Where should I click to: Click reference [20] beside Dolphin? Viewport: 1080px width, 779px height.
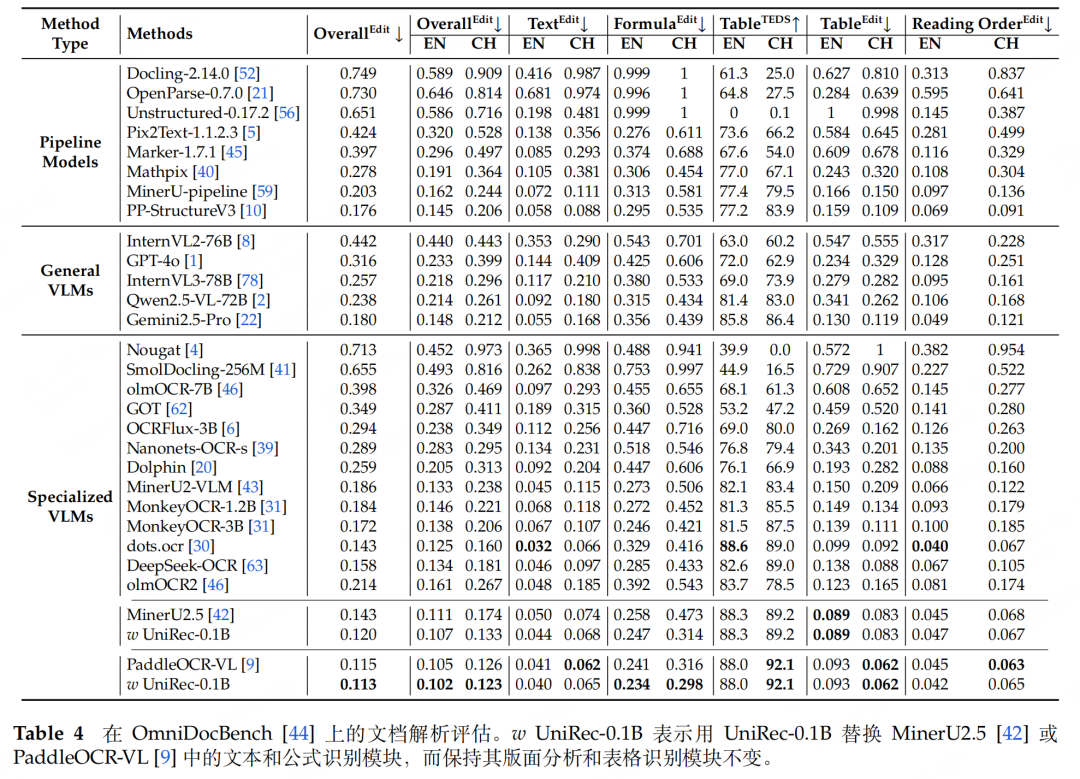(x=204, y=468)
